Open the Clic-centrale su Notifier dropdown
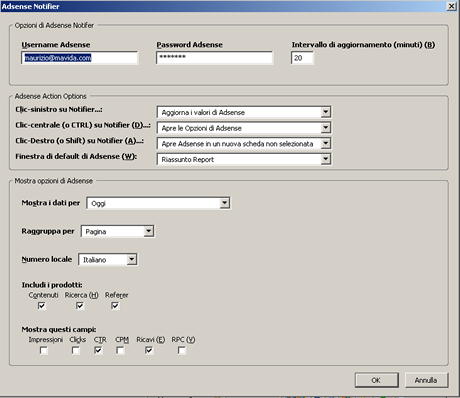 (244, 128)
